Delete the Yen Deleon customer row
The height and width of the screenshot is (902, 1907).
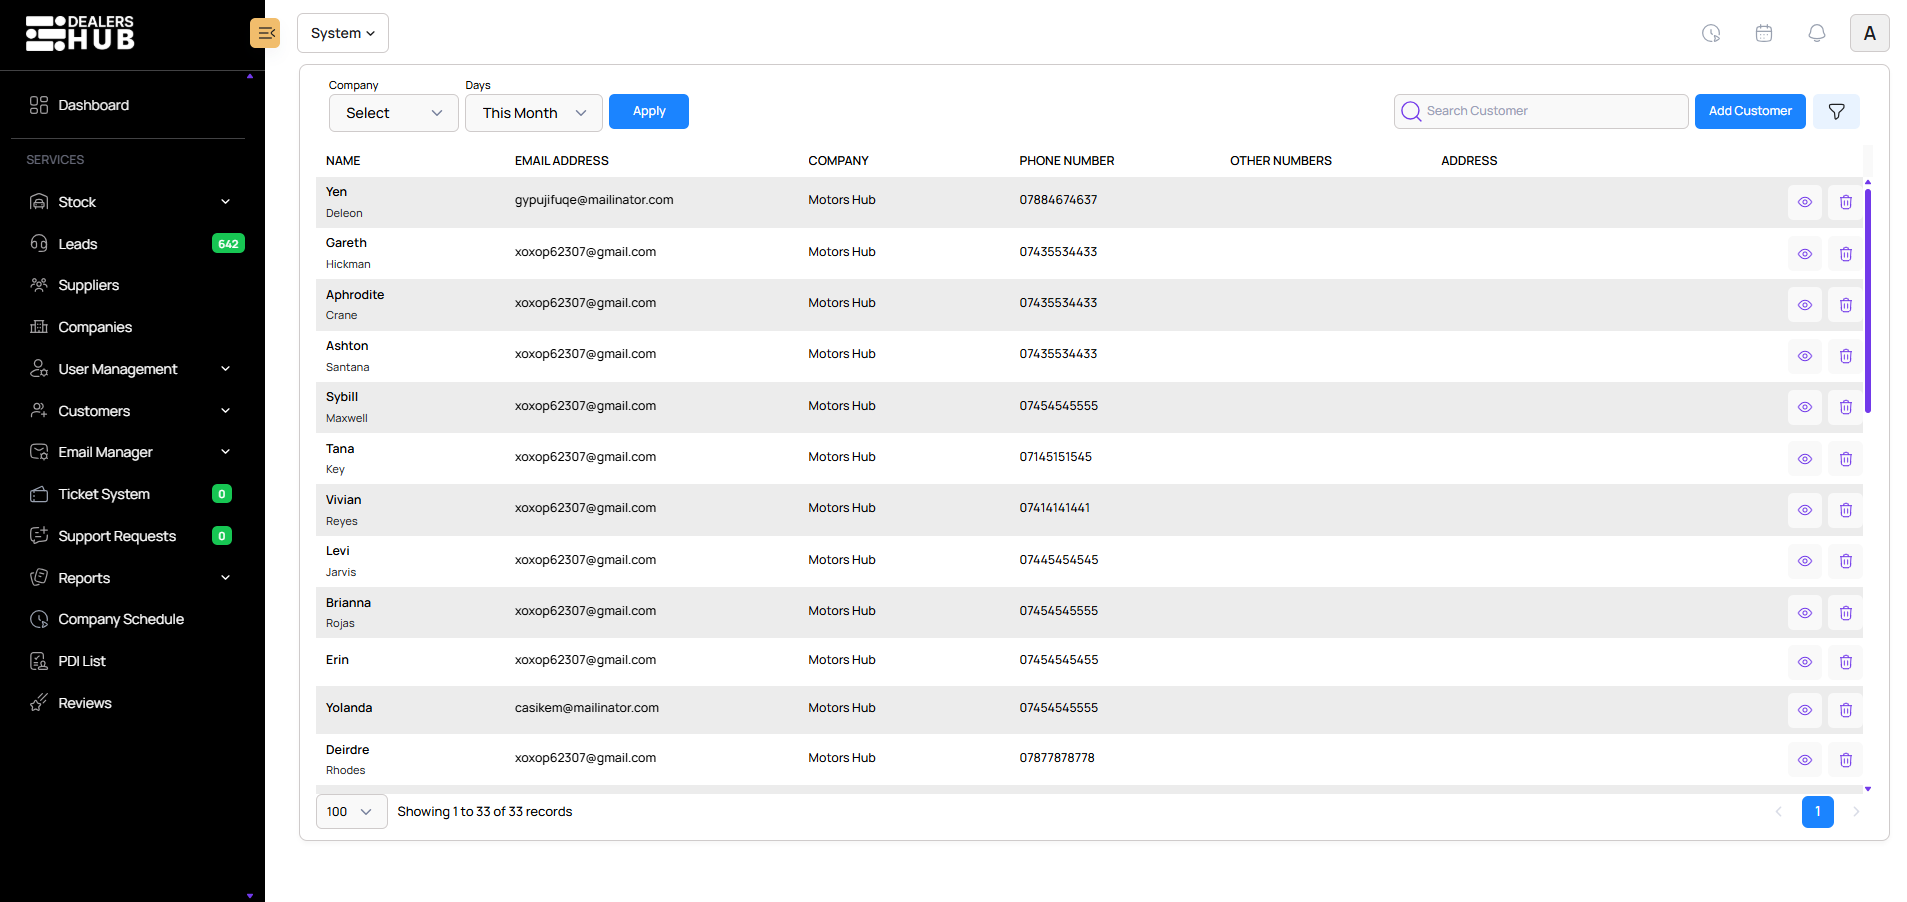(x=1845, y=202)
